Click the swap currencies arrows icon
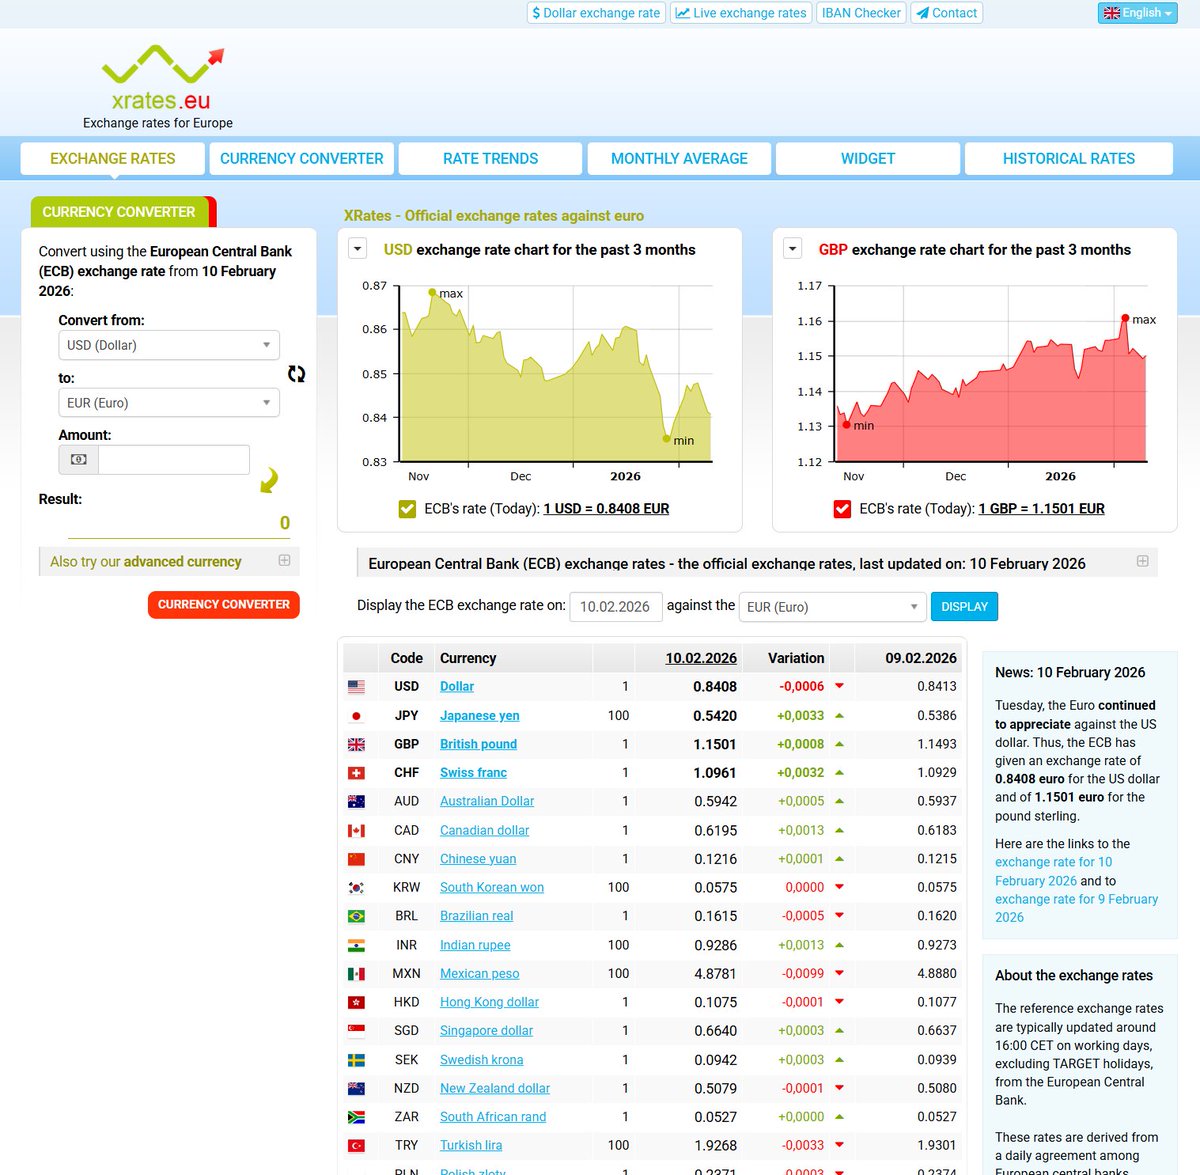 click(x=296, y=373)
